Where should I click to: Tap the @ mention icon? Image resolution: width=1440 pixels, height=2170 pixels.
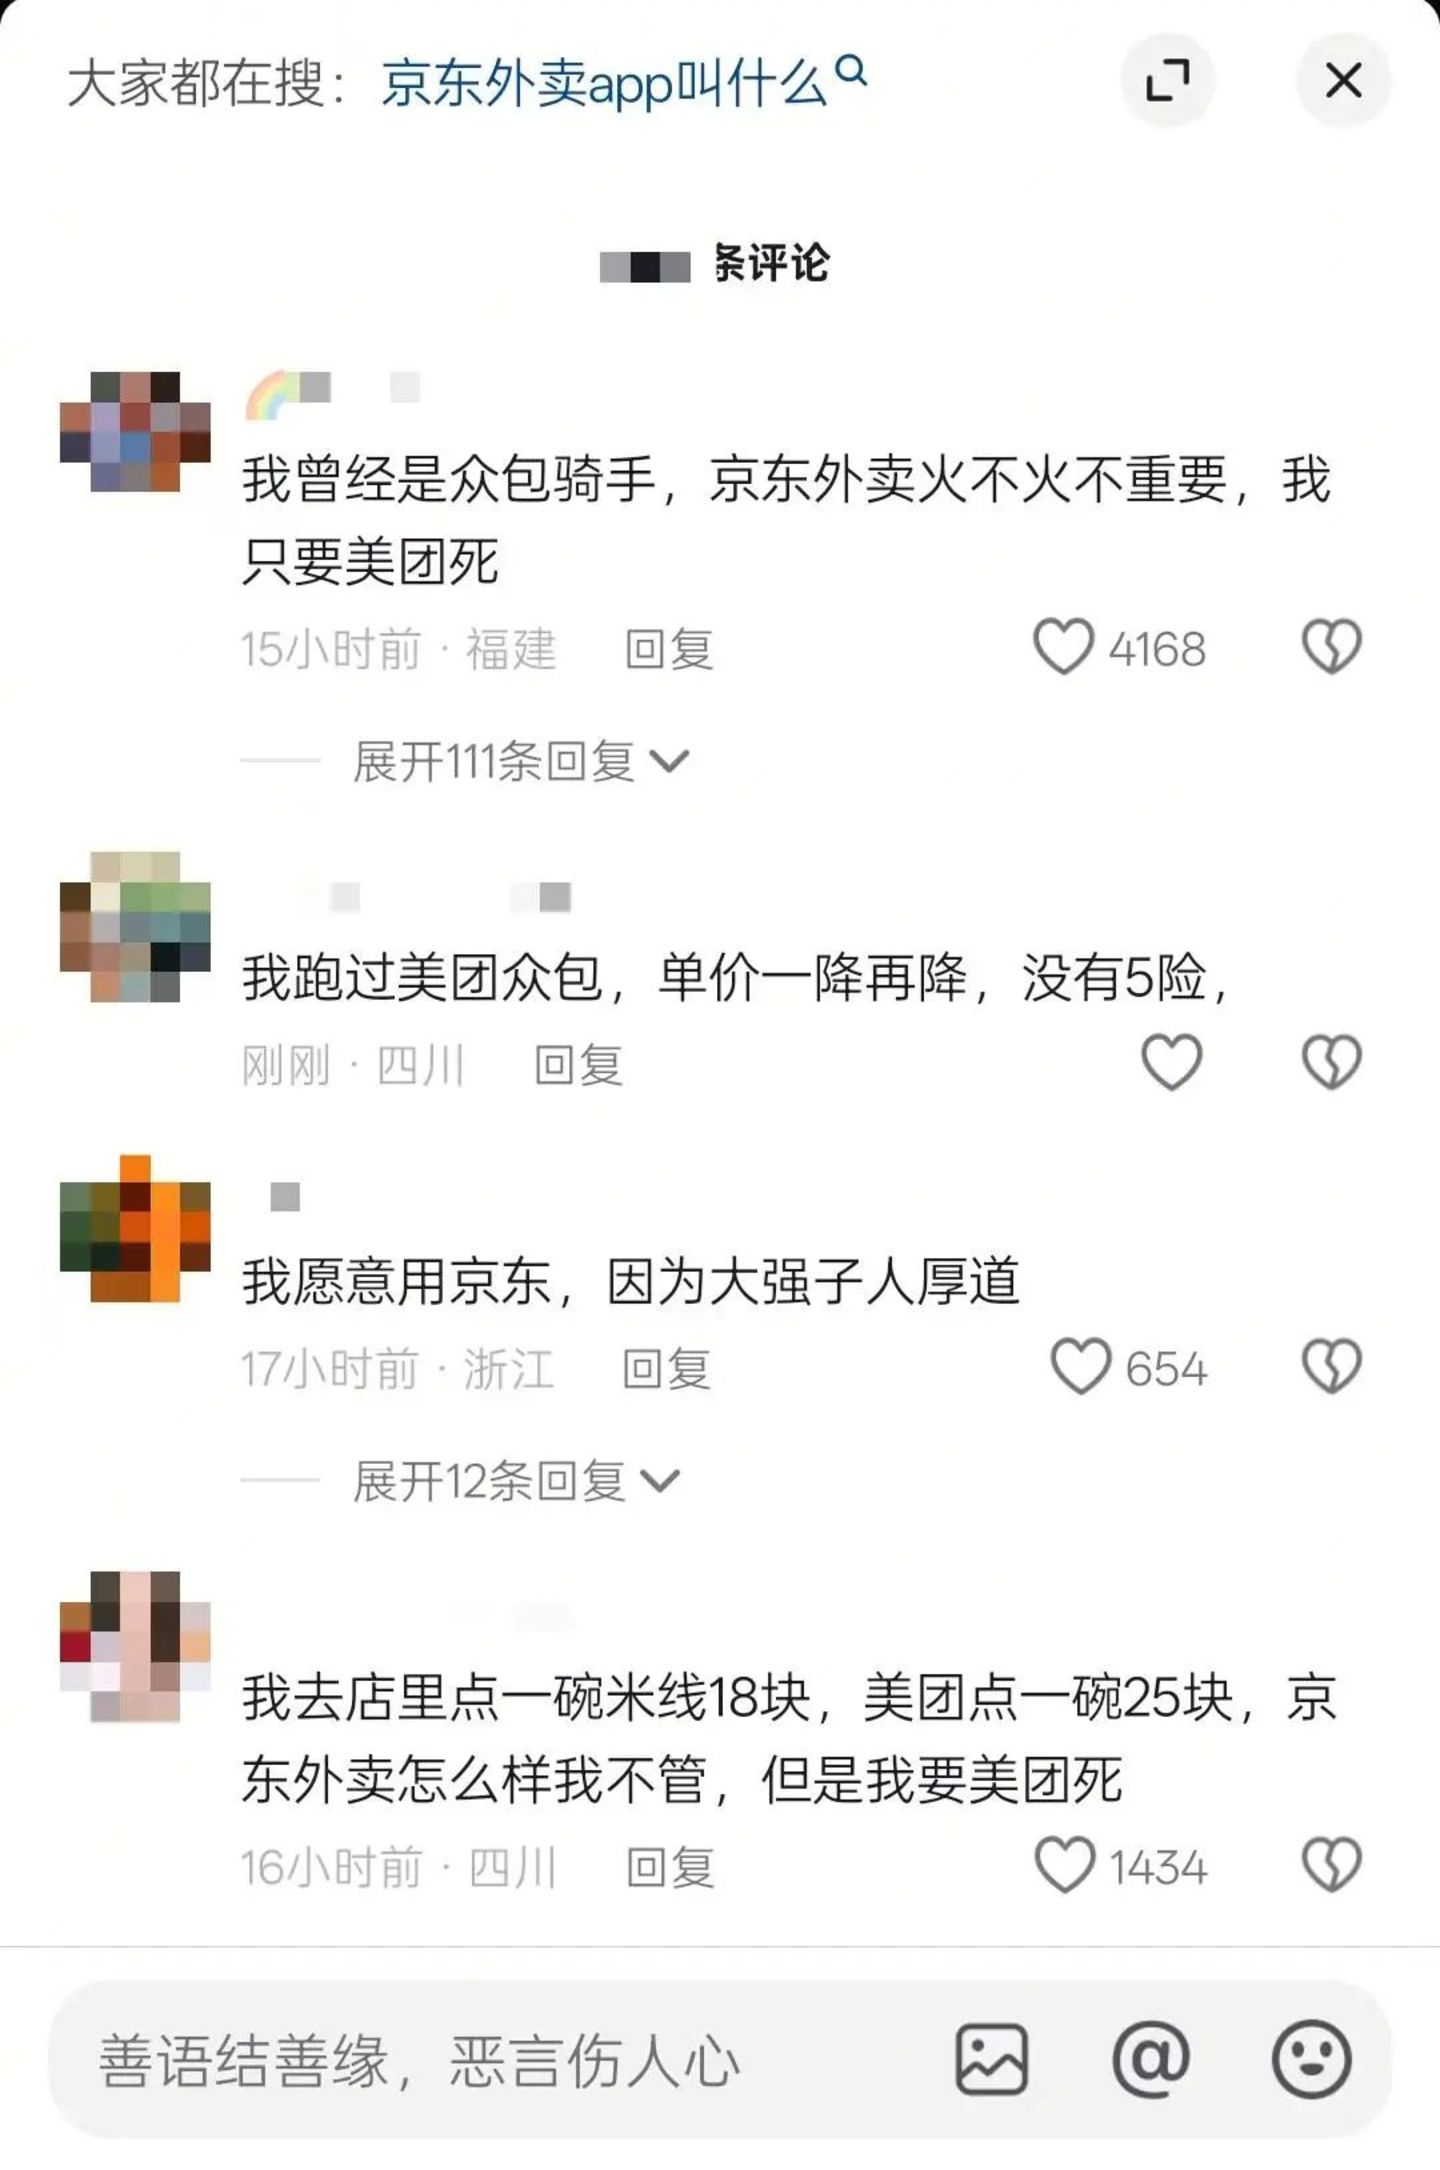(1151, 2060)
